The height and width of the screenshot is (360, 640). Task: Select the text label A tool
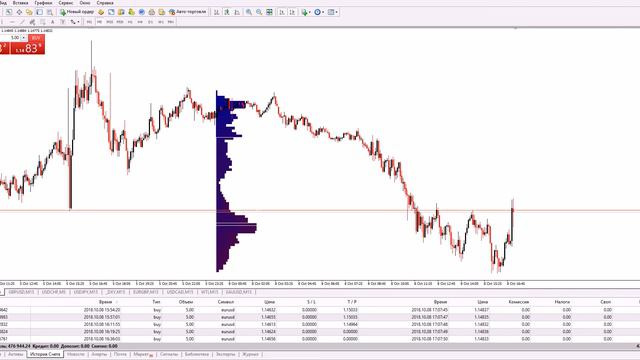coord(52,22)
